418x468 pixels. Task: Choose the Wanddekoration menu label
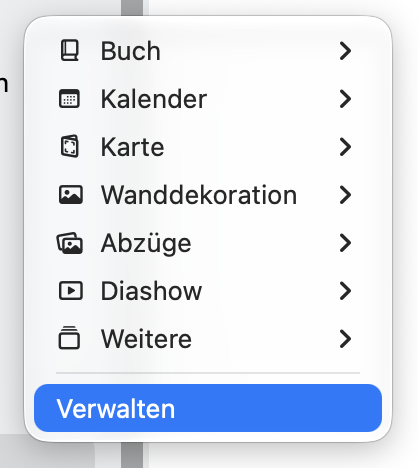tap(199, 195)
